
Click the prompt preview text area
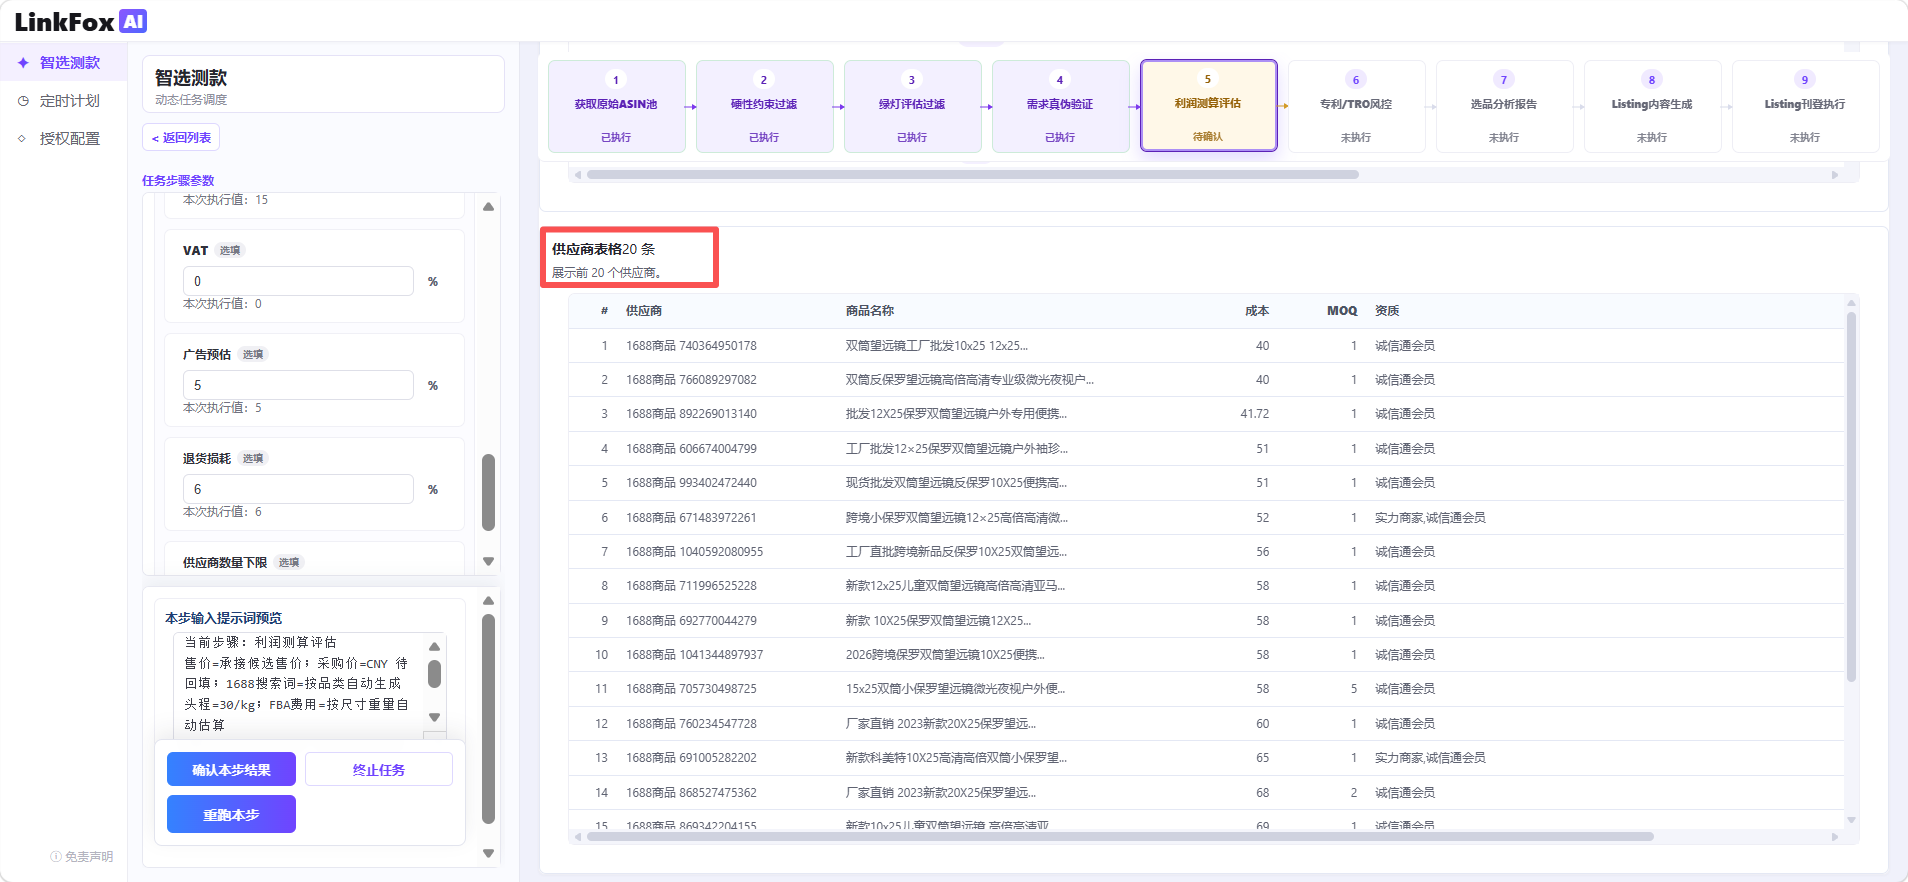(298, 684)
